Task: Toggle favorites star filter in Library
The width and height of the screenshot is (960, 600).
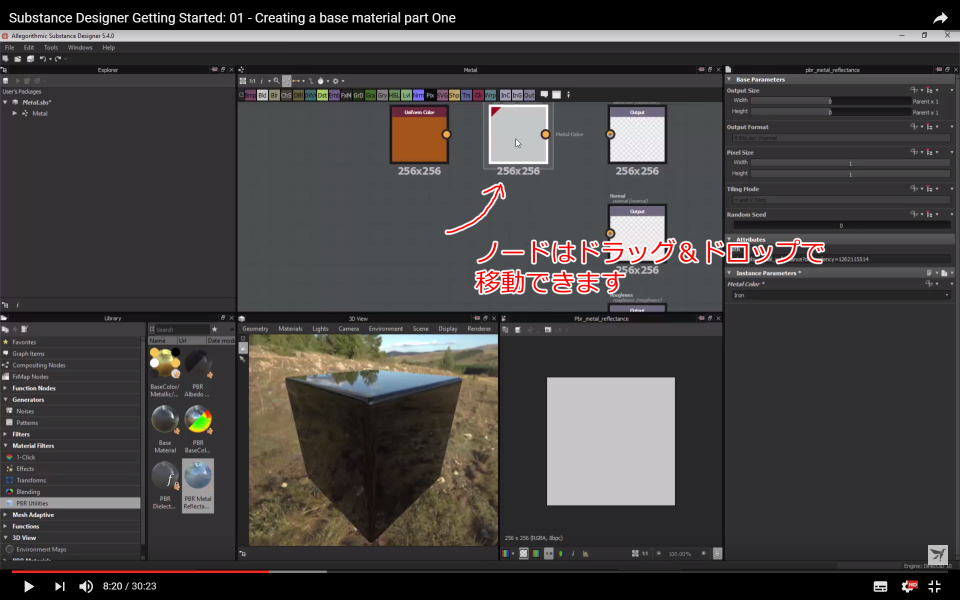Action: tap(214, 329)
